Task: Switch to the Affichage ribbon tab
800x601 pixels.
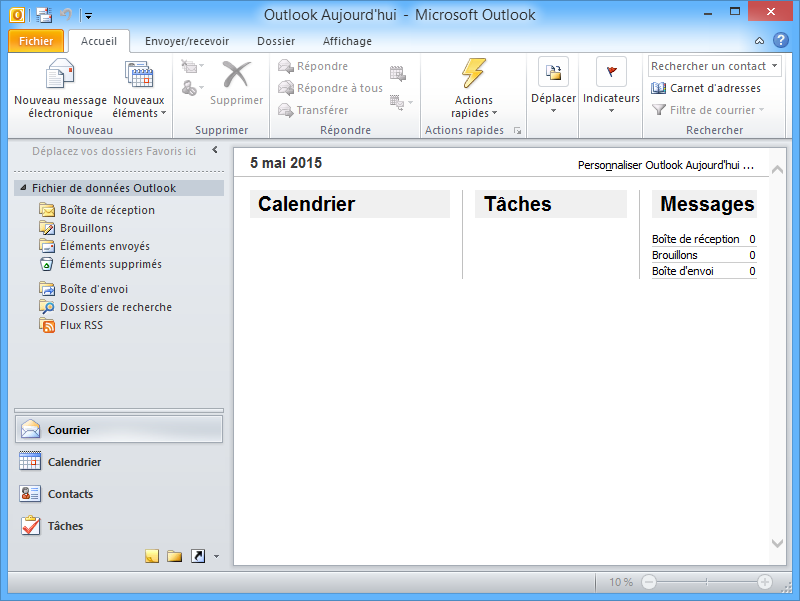Action: pos(347,41)
